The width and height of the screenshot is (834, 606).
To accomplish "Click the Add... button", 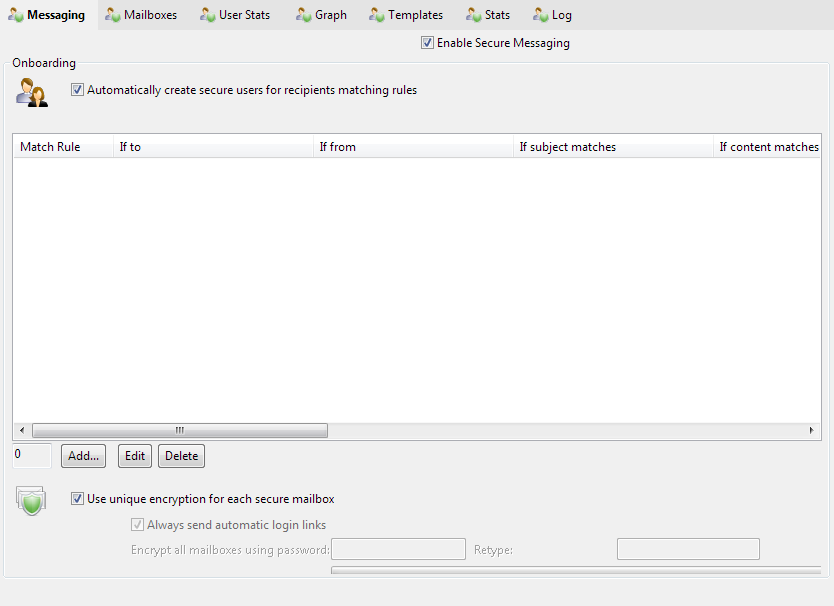I will tap(83, 456).
